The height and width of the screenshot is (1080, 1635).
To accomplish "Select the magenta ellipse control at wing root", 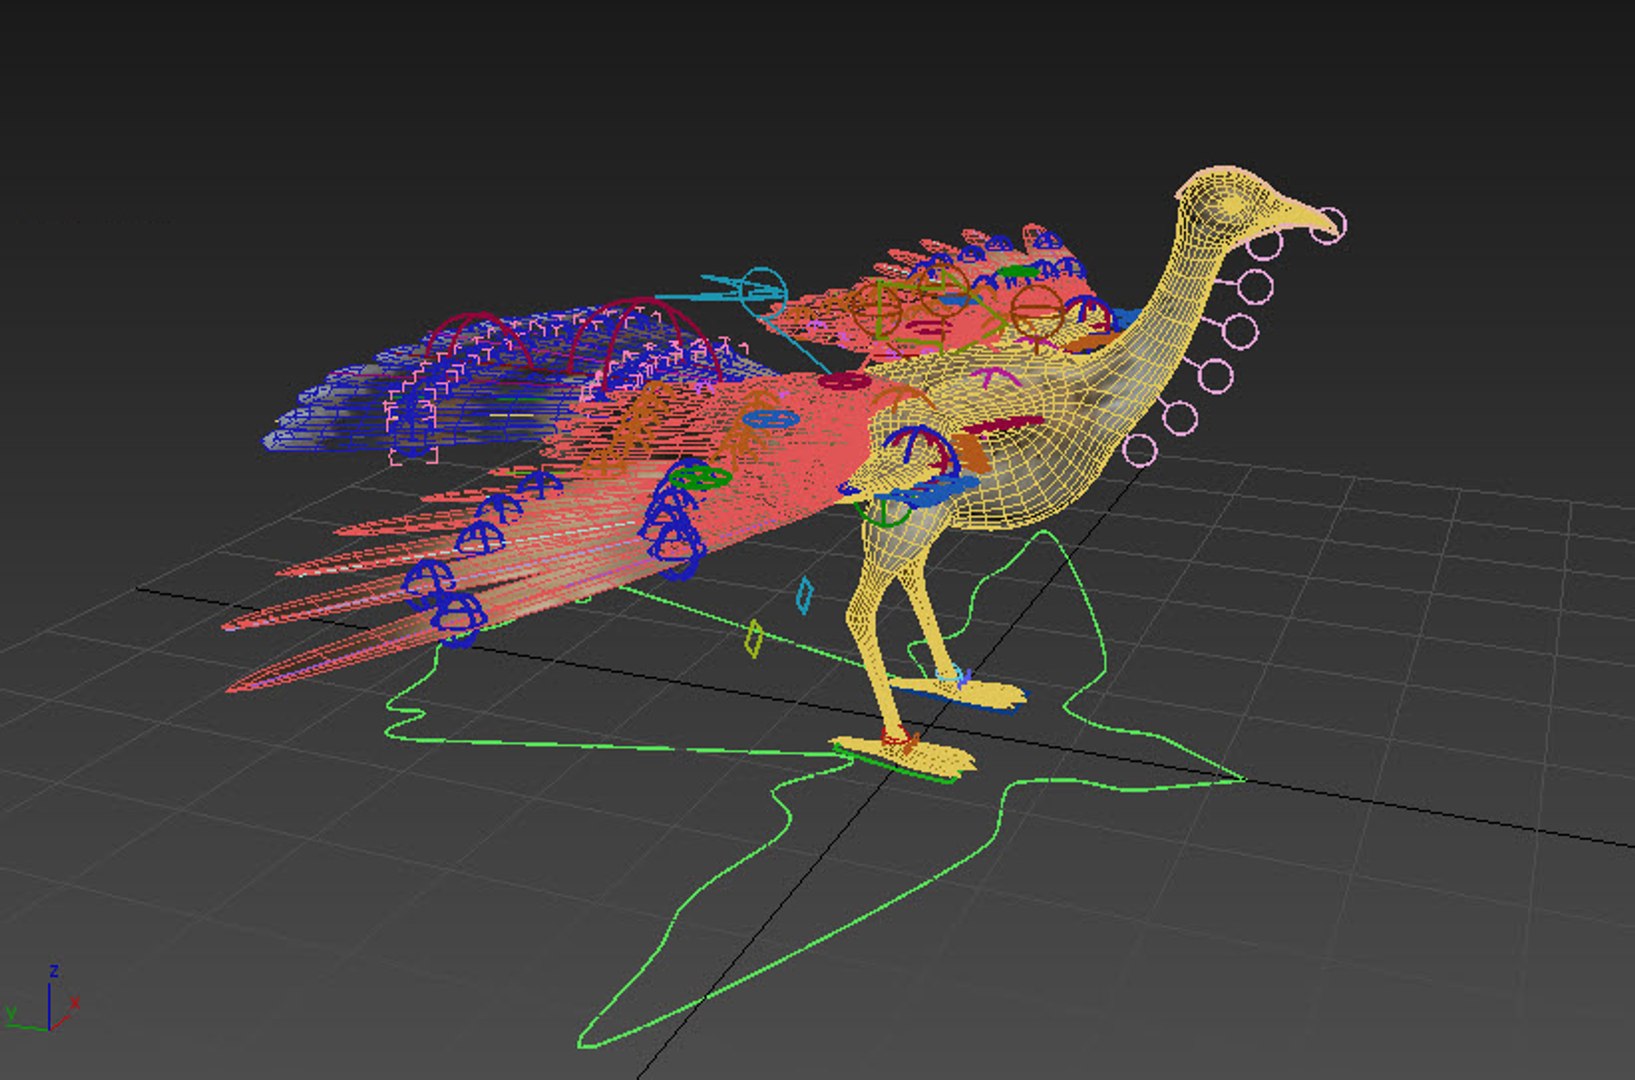I will pos(845,382).
